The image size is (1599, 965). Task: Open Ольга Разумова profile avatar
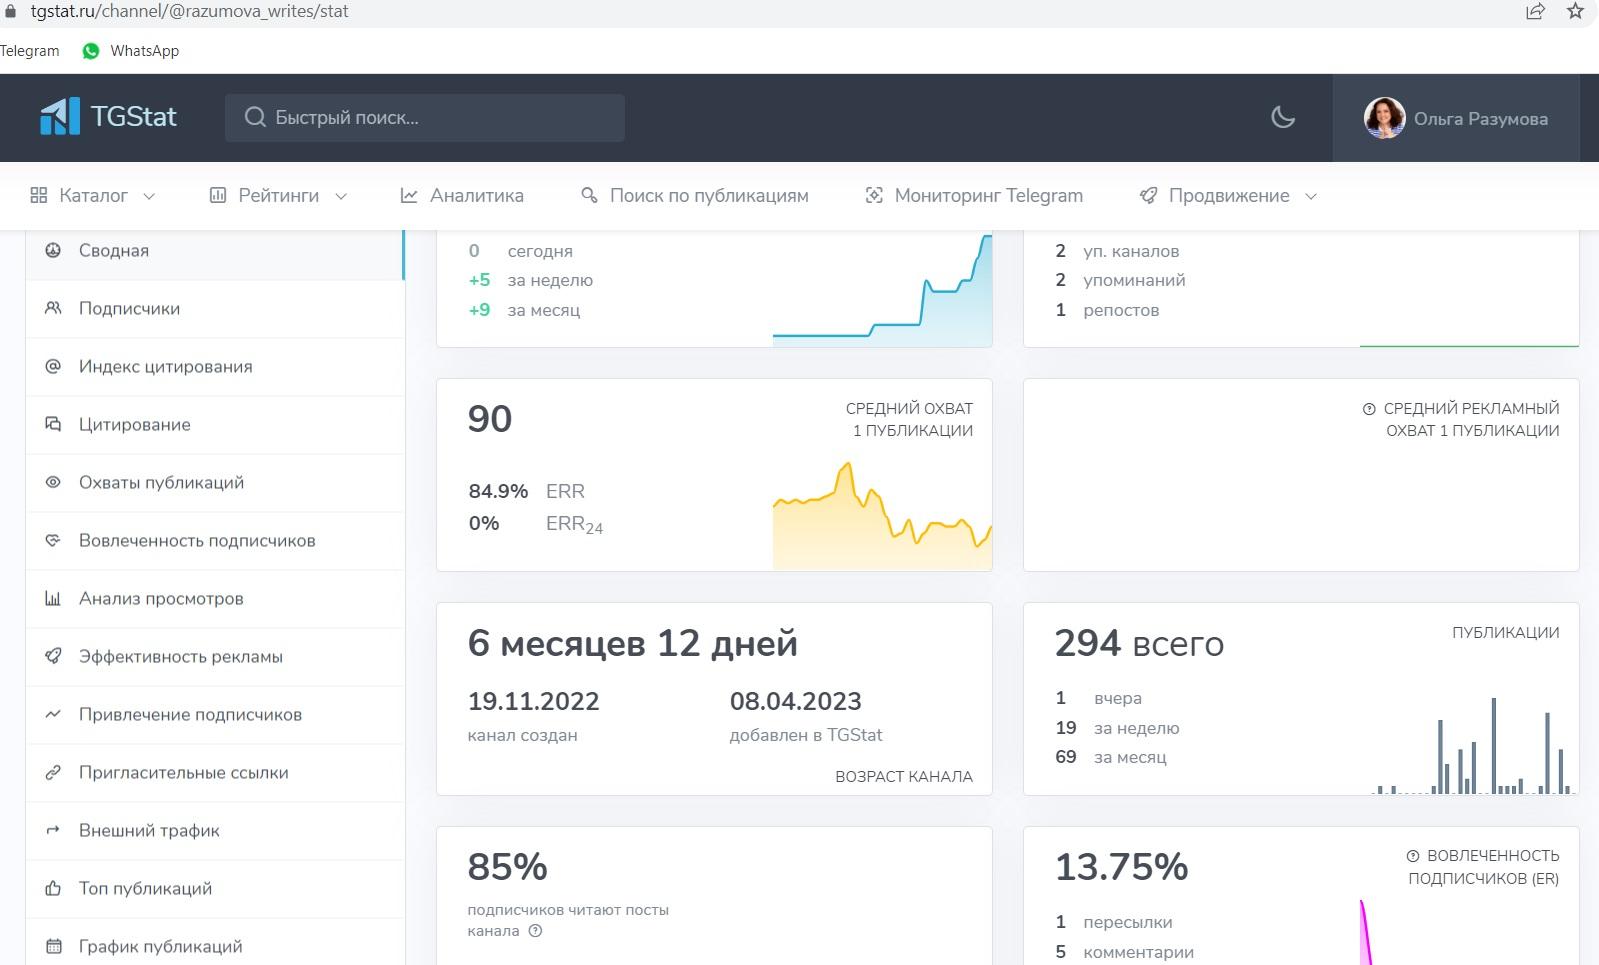coord(1384,118)
